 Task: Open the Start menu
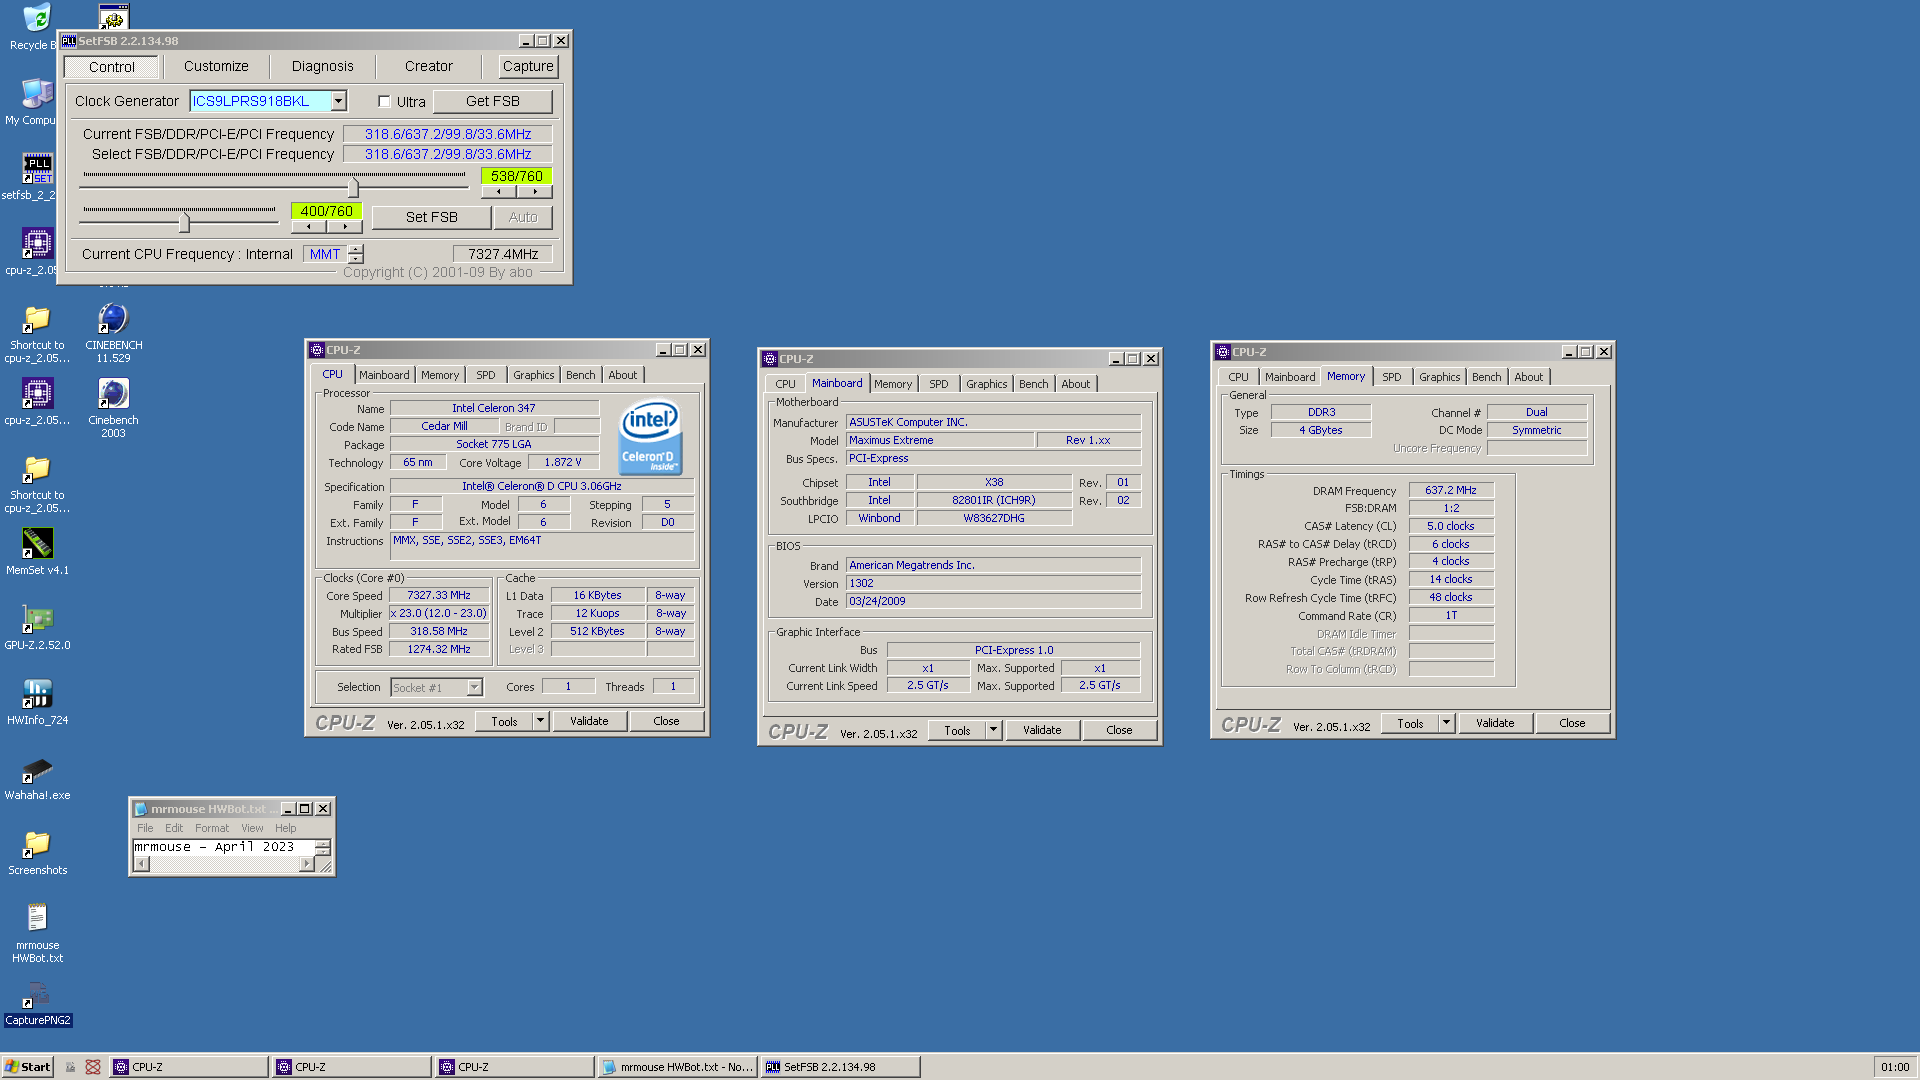28,1067
